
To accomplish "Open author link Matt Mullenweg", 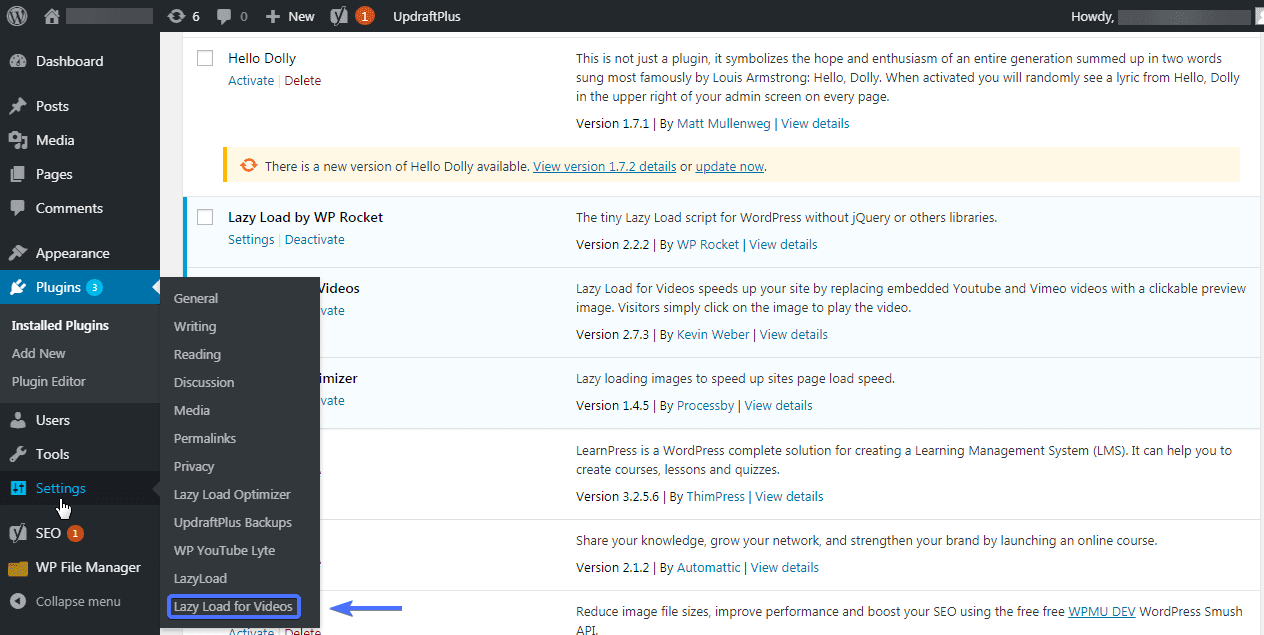I will pos(724,124).
